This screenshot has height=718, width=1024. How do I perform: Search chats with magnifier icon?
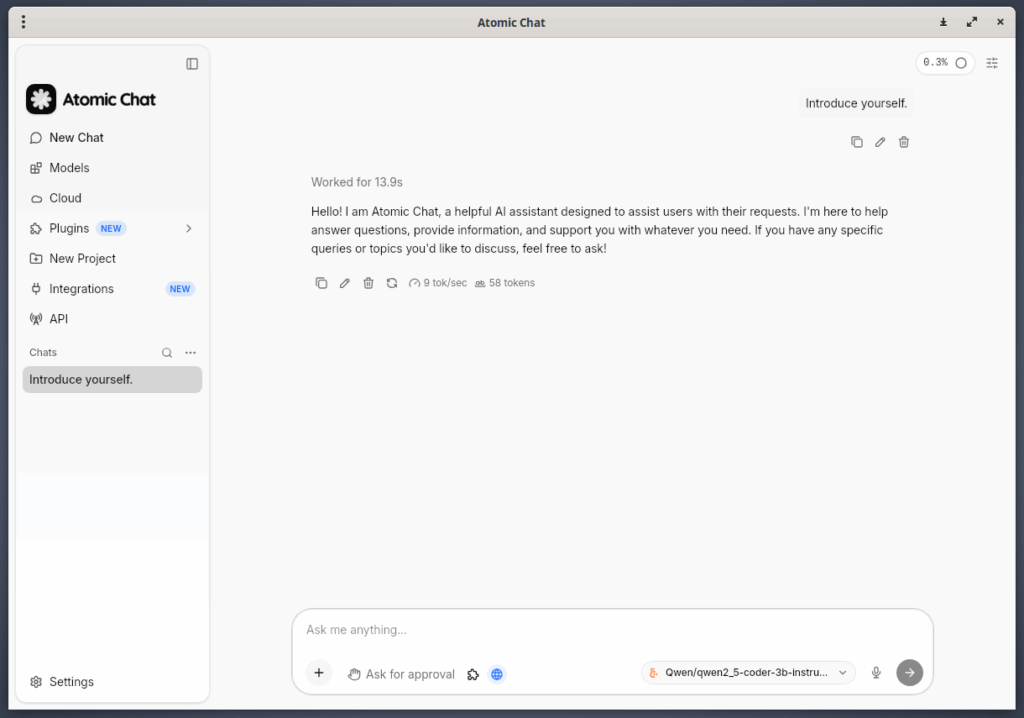point(167,353)
